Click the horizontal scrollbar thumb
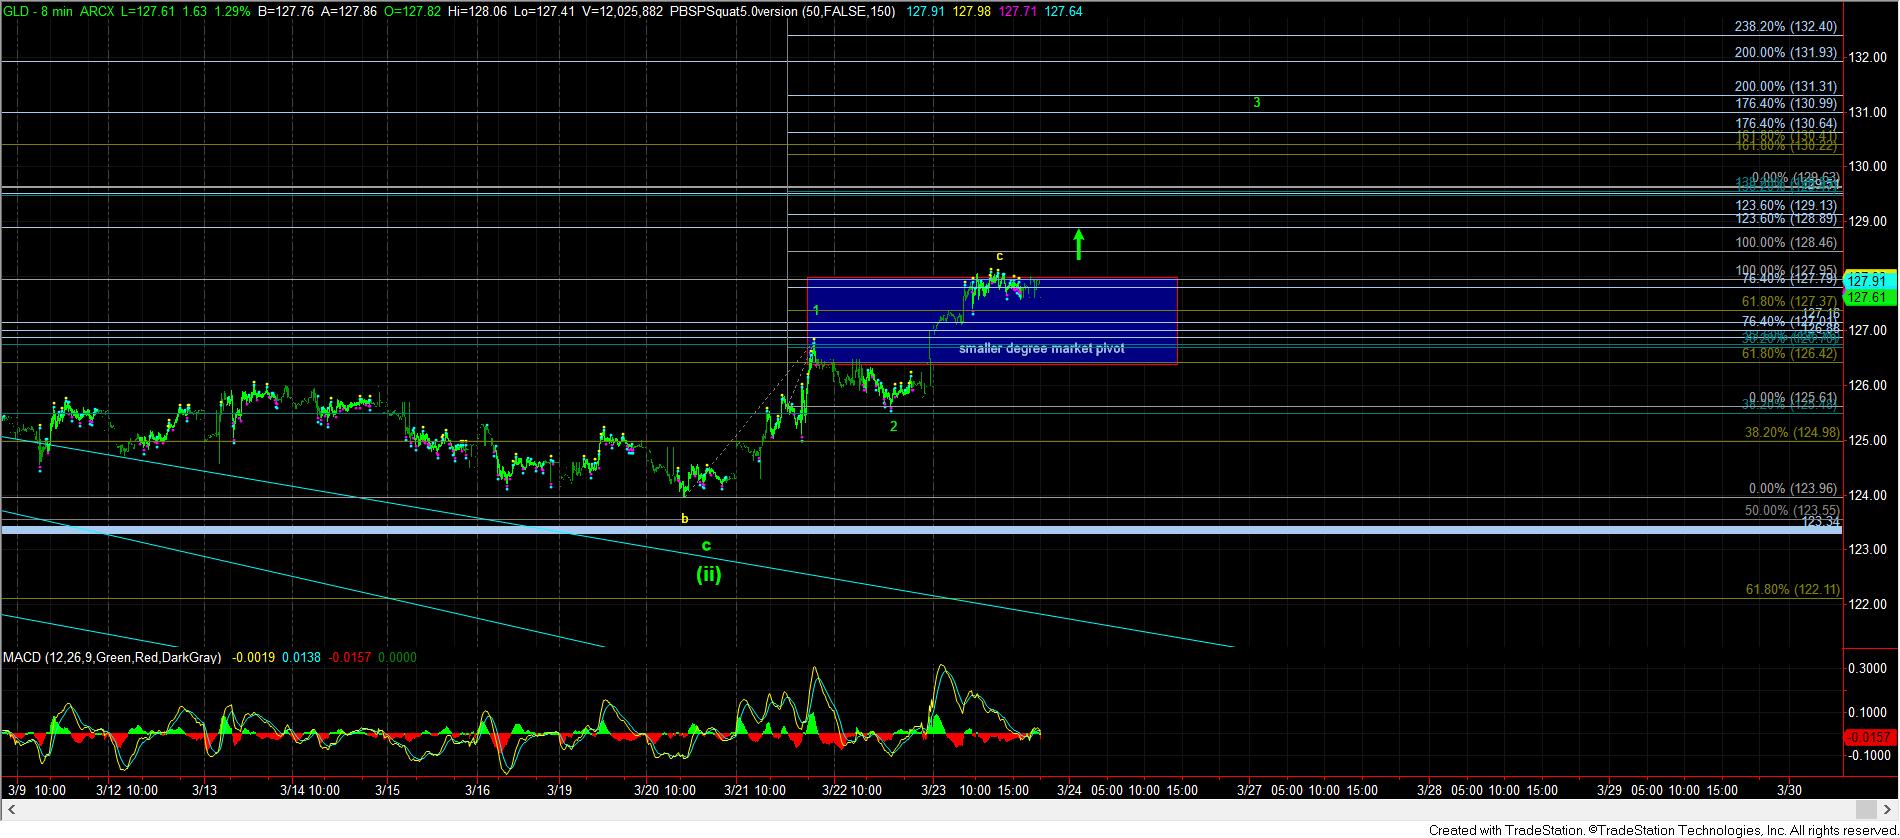Screen dimensions: 1900x838 tap(1865, 808)
